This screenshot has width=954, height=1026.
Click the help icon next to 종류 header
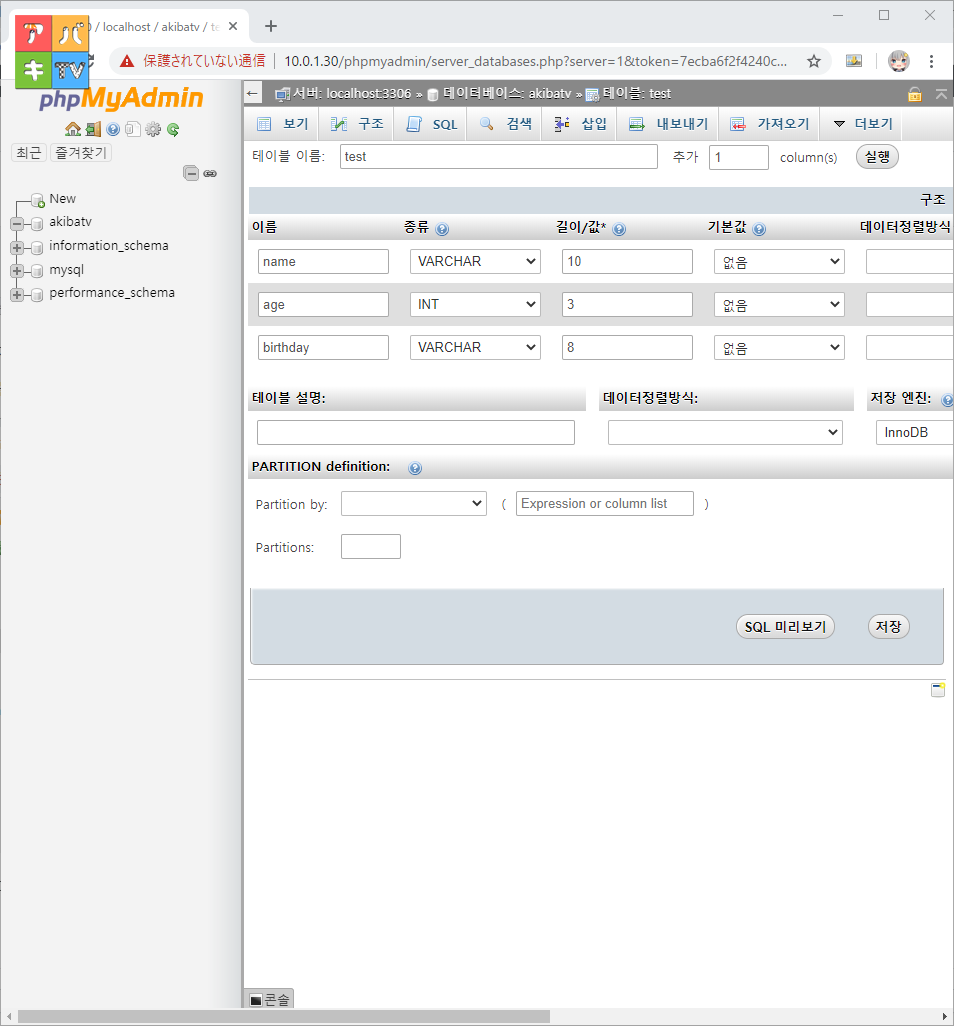(x=443, y=229)
